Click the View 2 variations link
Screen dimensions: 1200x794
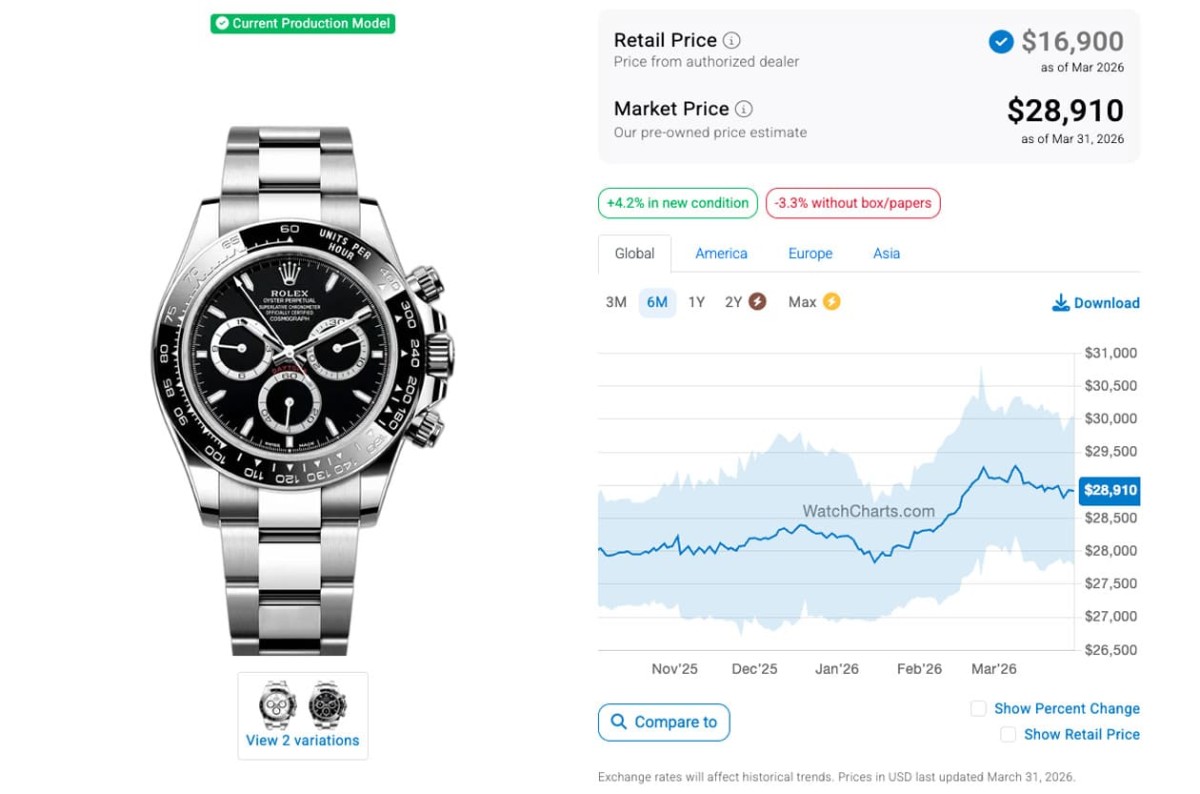(x=302, y=741)
